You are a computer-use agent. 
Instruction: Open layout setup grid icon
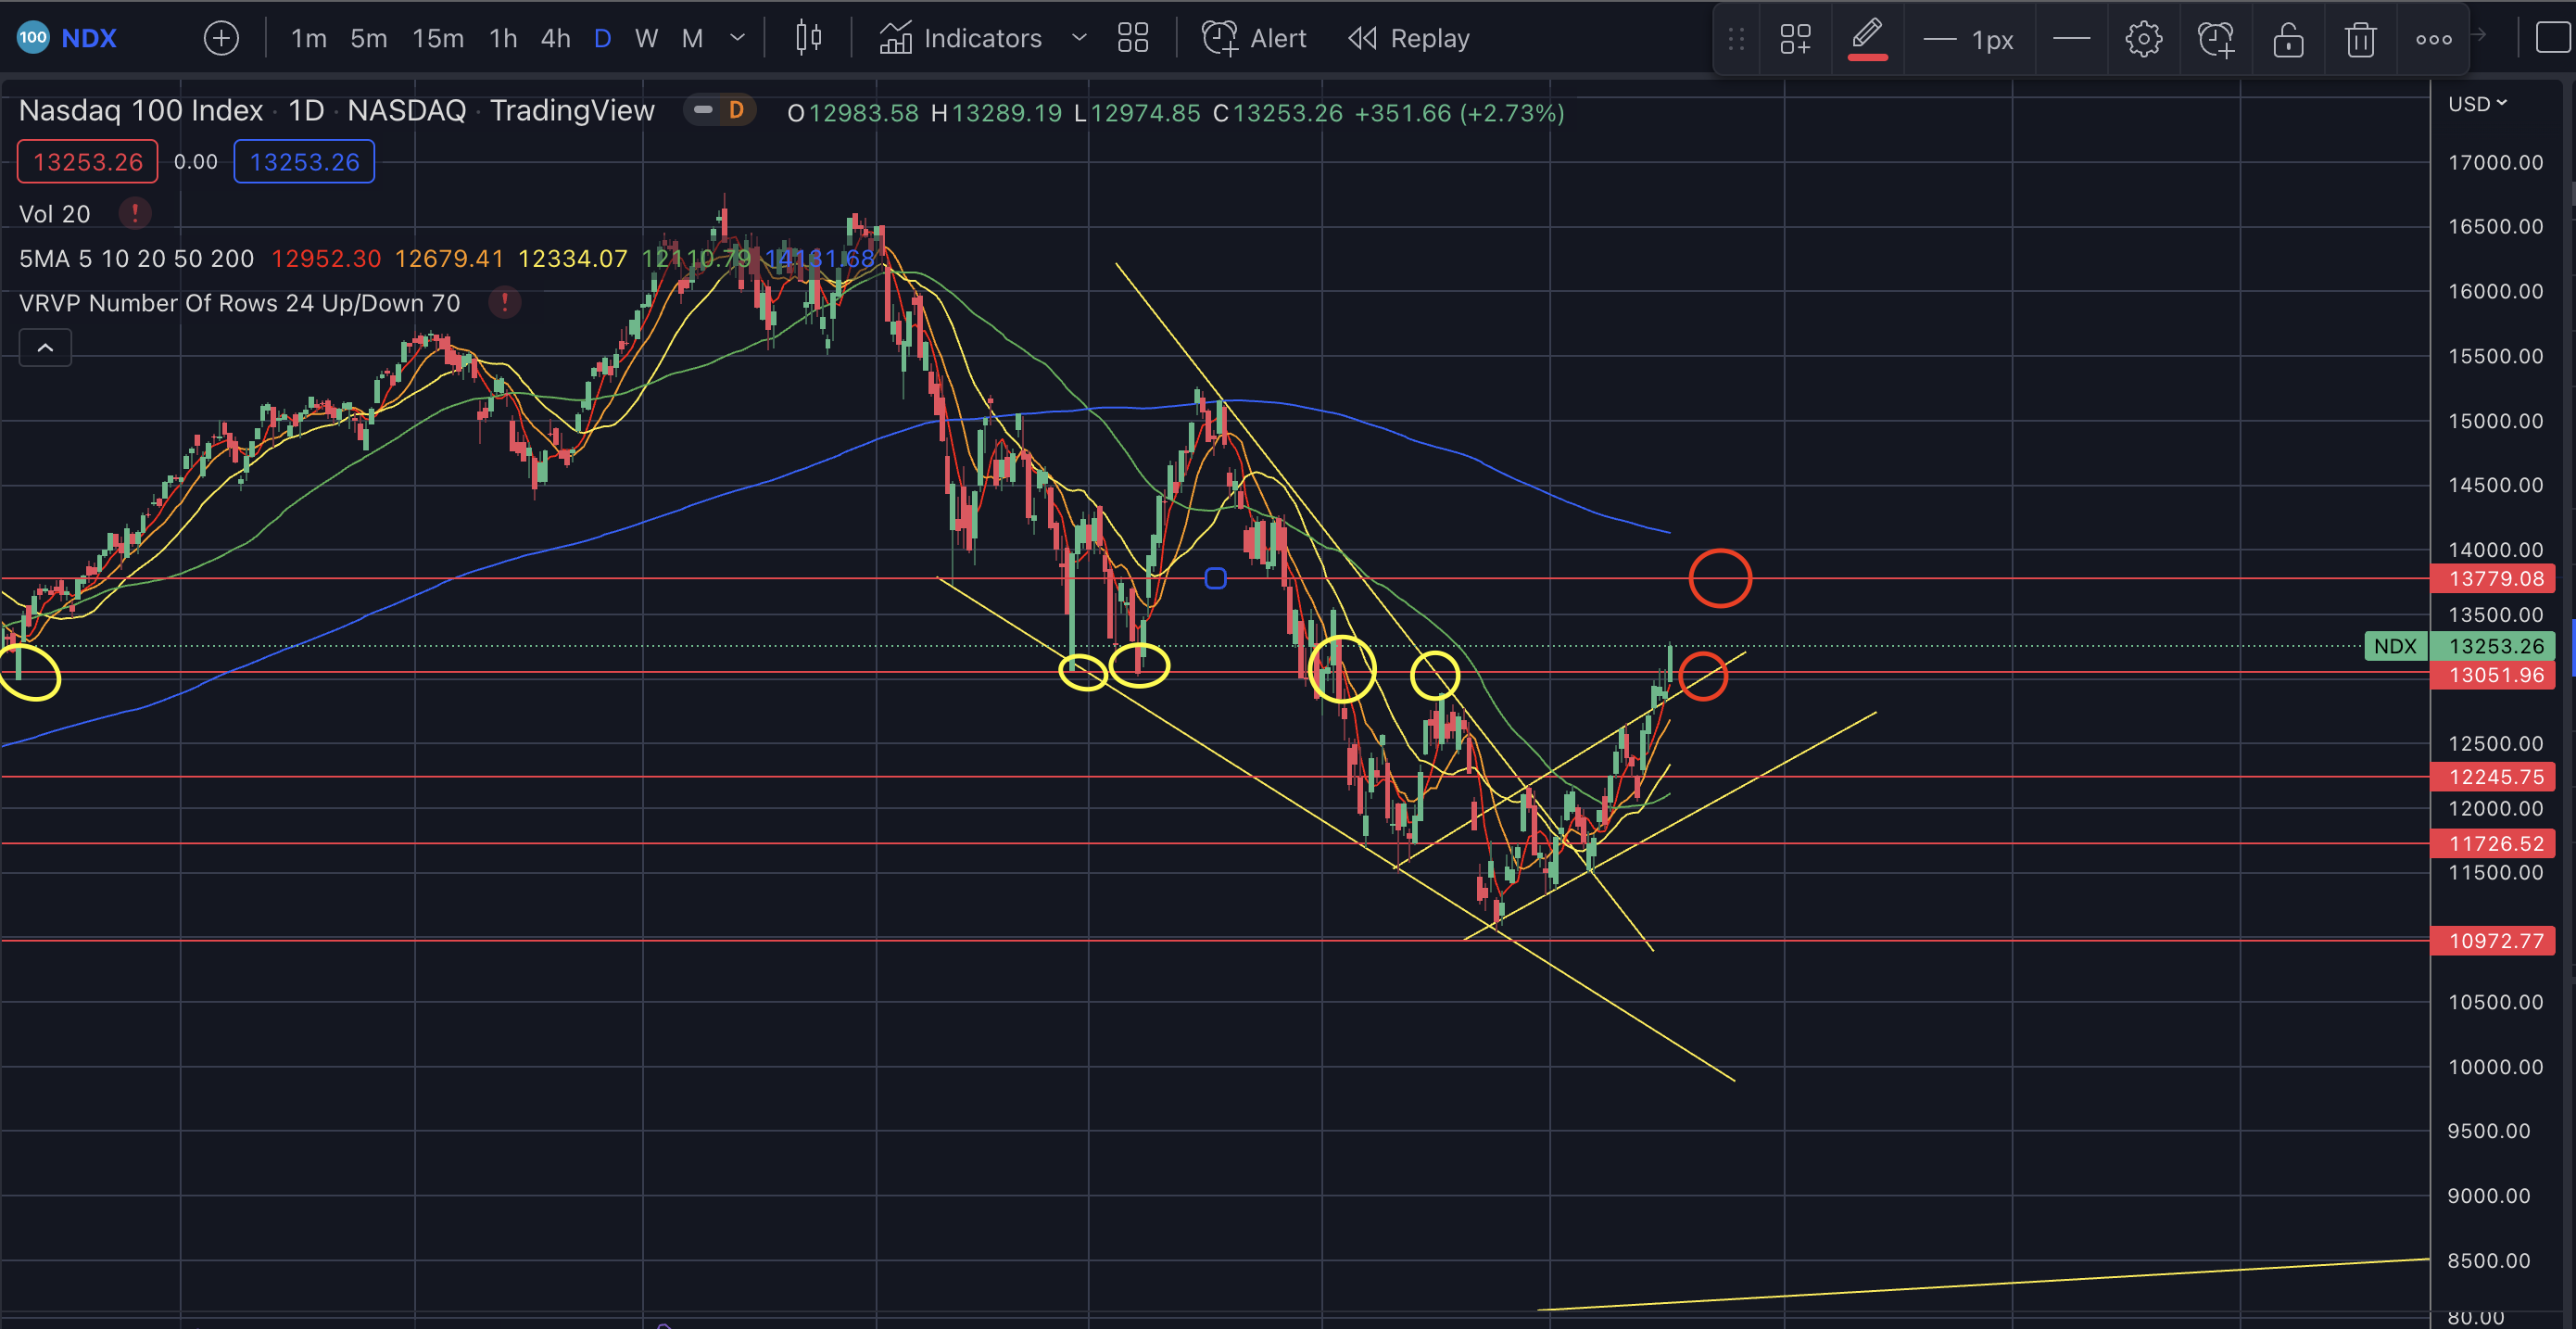click(1133, 38)
